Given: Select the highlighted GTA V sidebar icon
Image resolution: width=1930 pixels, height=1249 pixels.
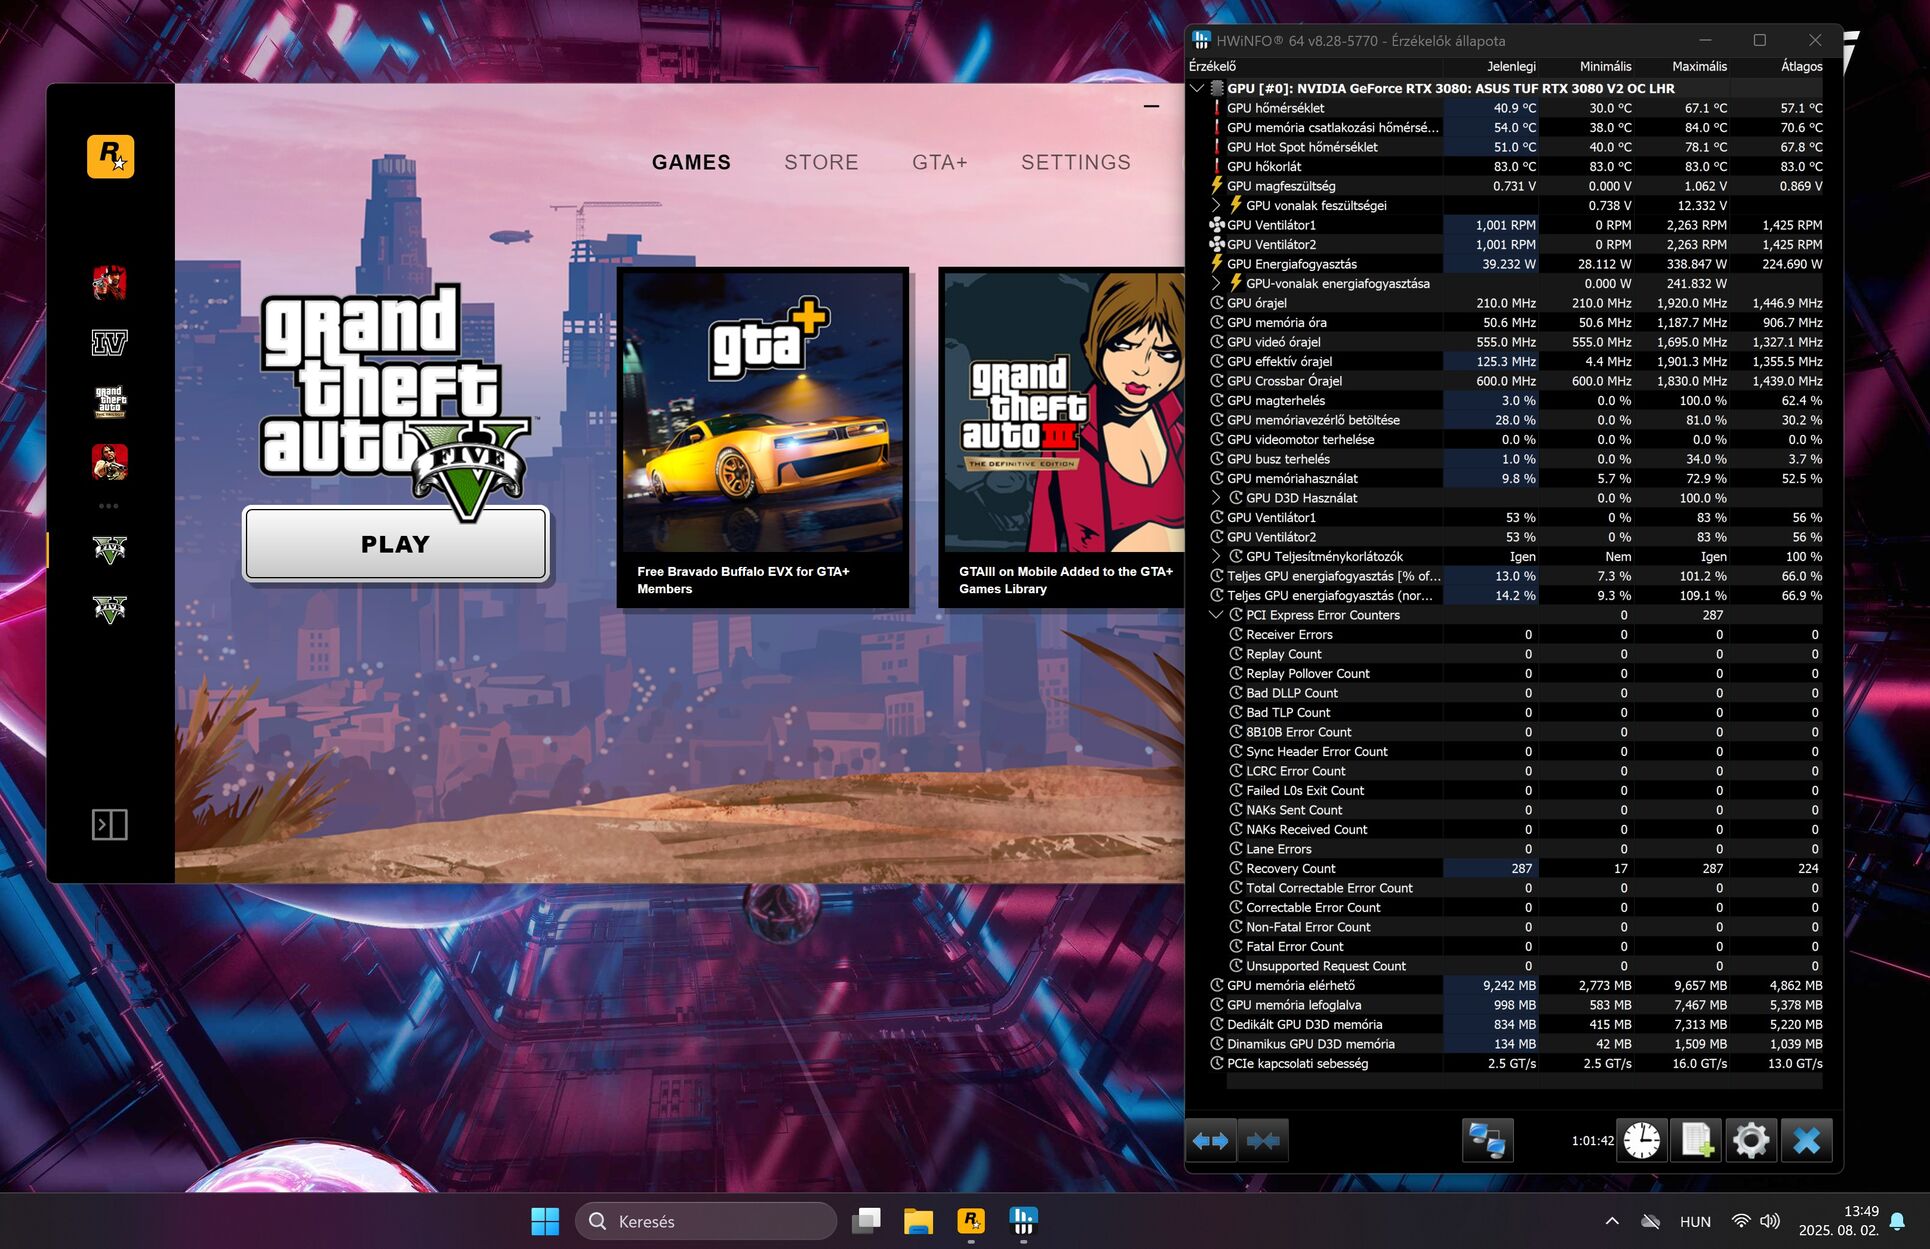Looking at the screenshot, I should coord(110,549).
